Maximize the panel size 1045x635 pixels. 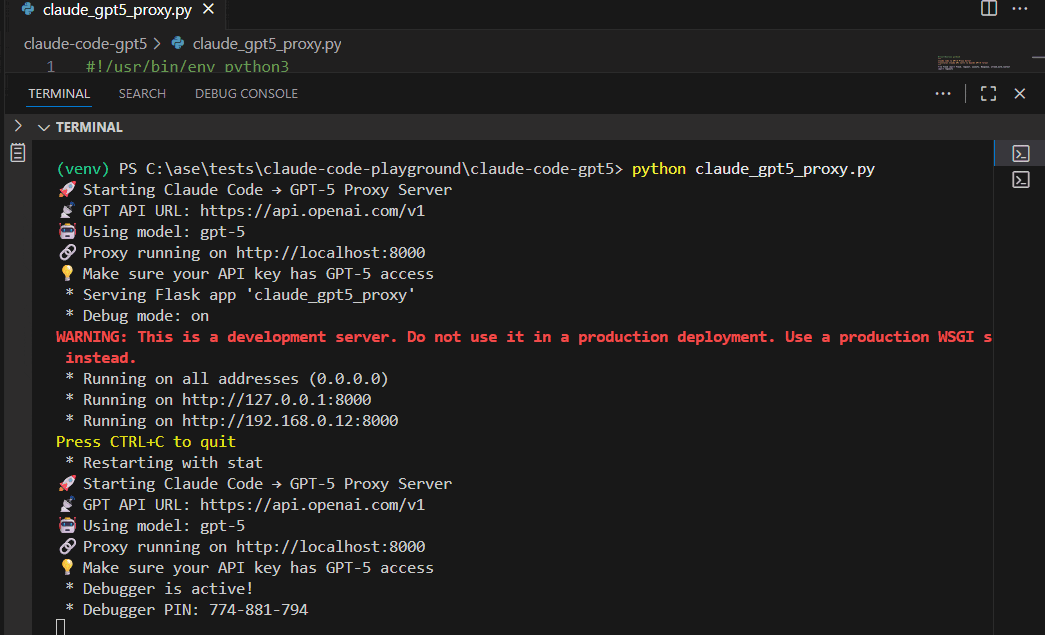pos(988,94)
